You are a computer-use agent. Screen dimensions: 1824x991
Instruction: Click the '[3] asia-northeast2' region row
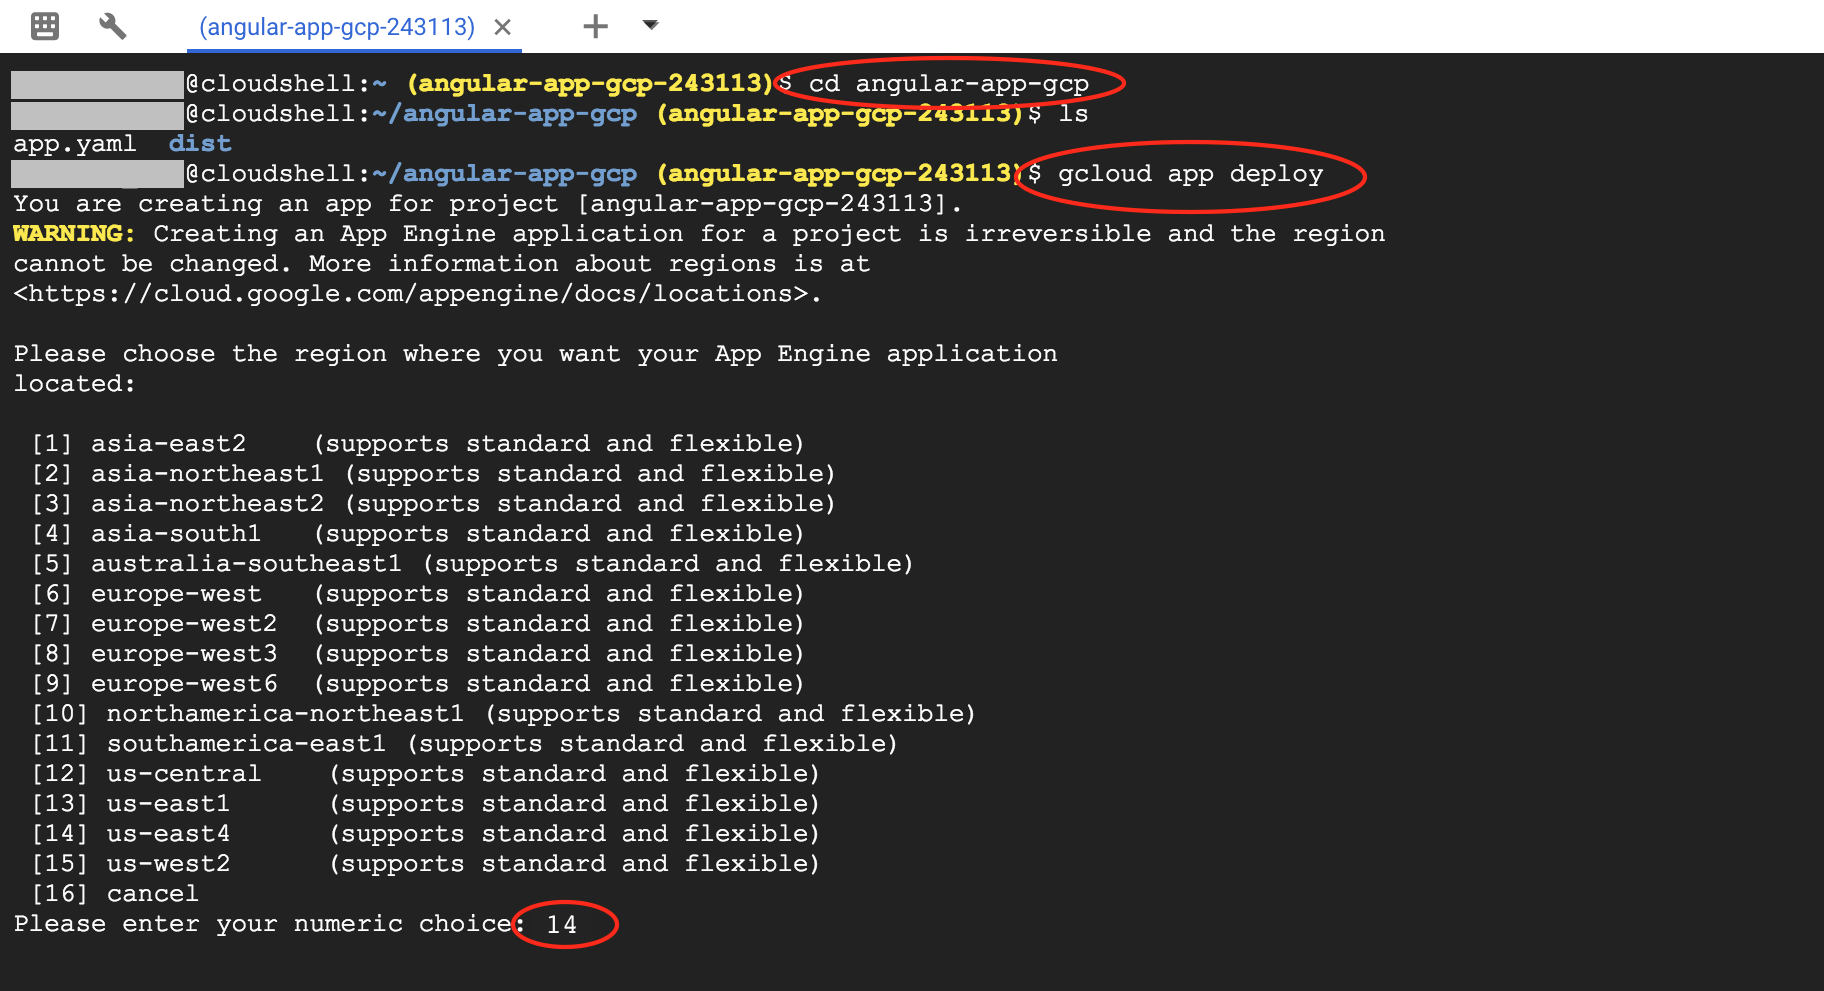coord(434,504)
